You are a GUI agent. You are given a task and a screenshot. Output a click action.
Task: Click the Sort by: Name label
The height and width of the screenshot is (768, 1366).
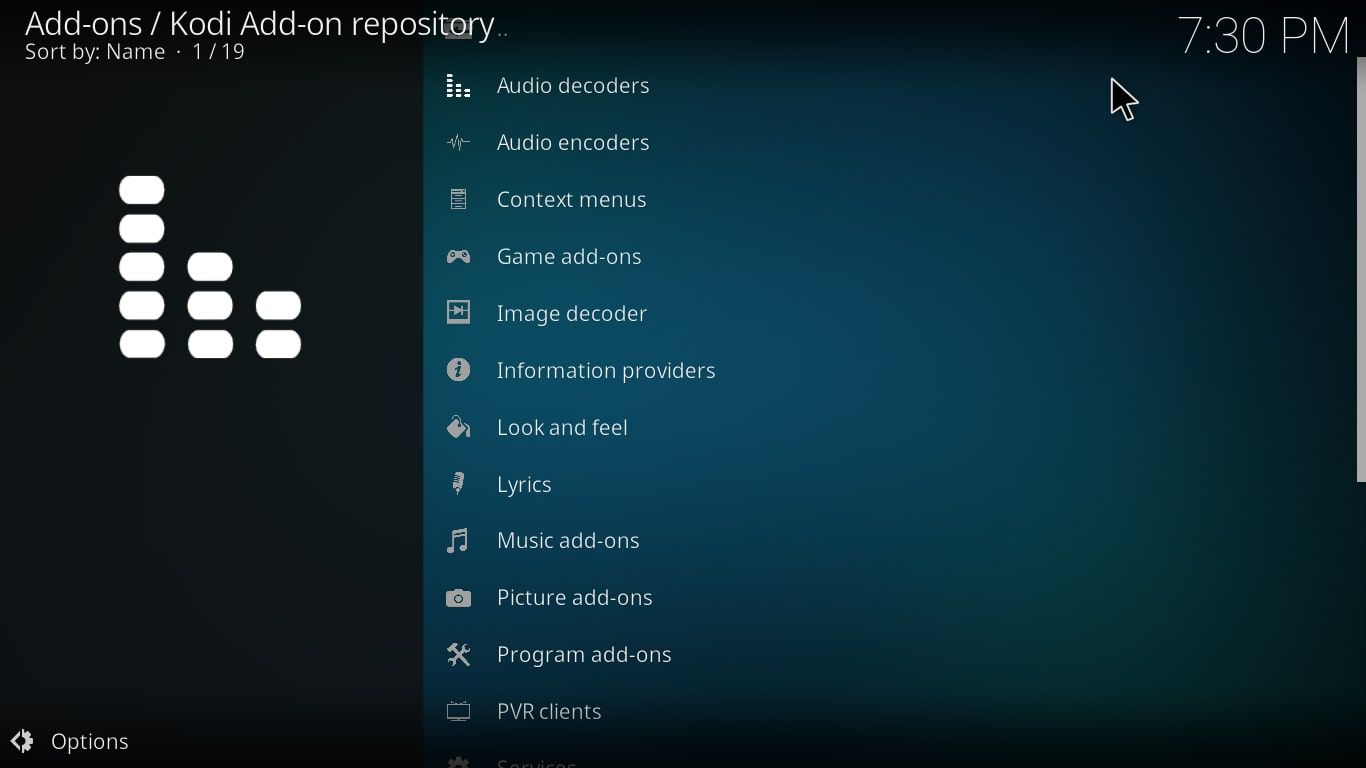tap(95, 52)
